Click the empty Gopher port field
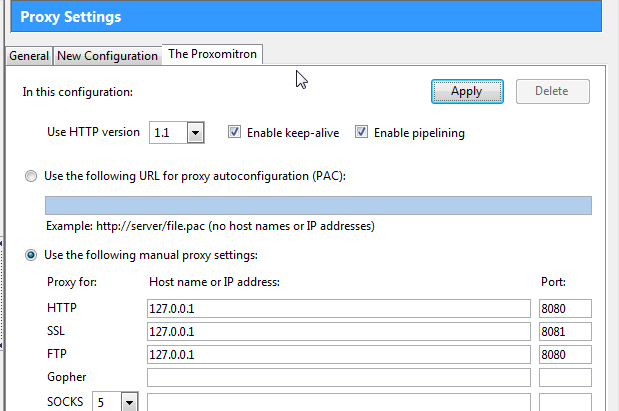Screen dimensions: 619x411 pos(564,377)
